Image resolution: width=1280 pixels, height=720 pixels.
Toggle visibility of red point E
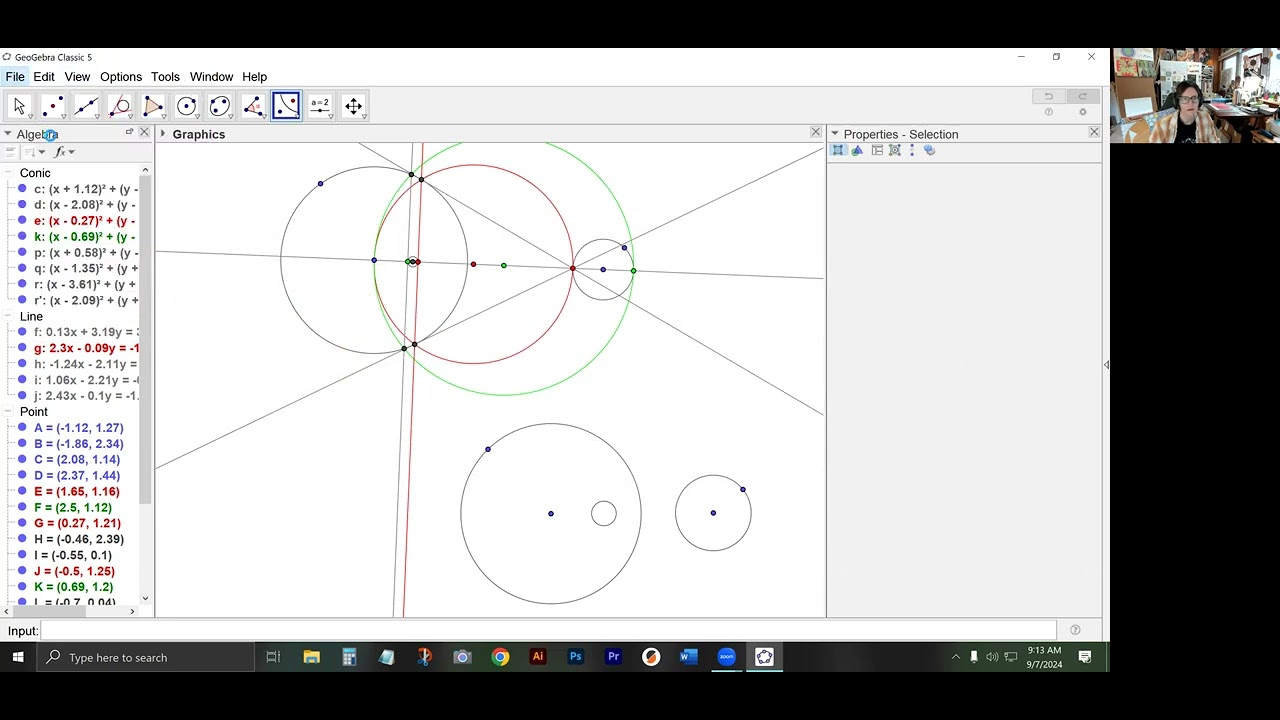tap(22, 491)
